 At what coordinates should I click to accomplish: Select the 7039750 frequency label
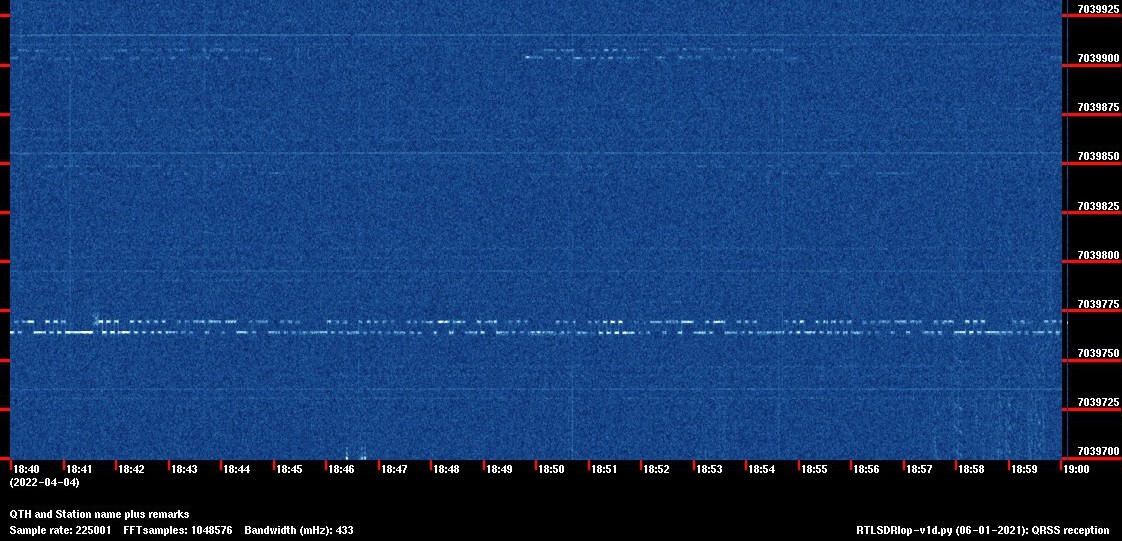[1098, 354]
